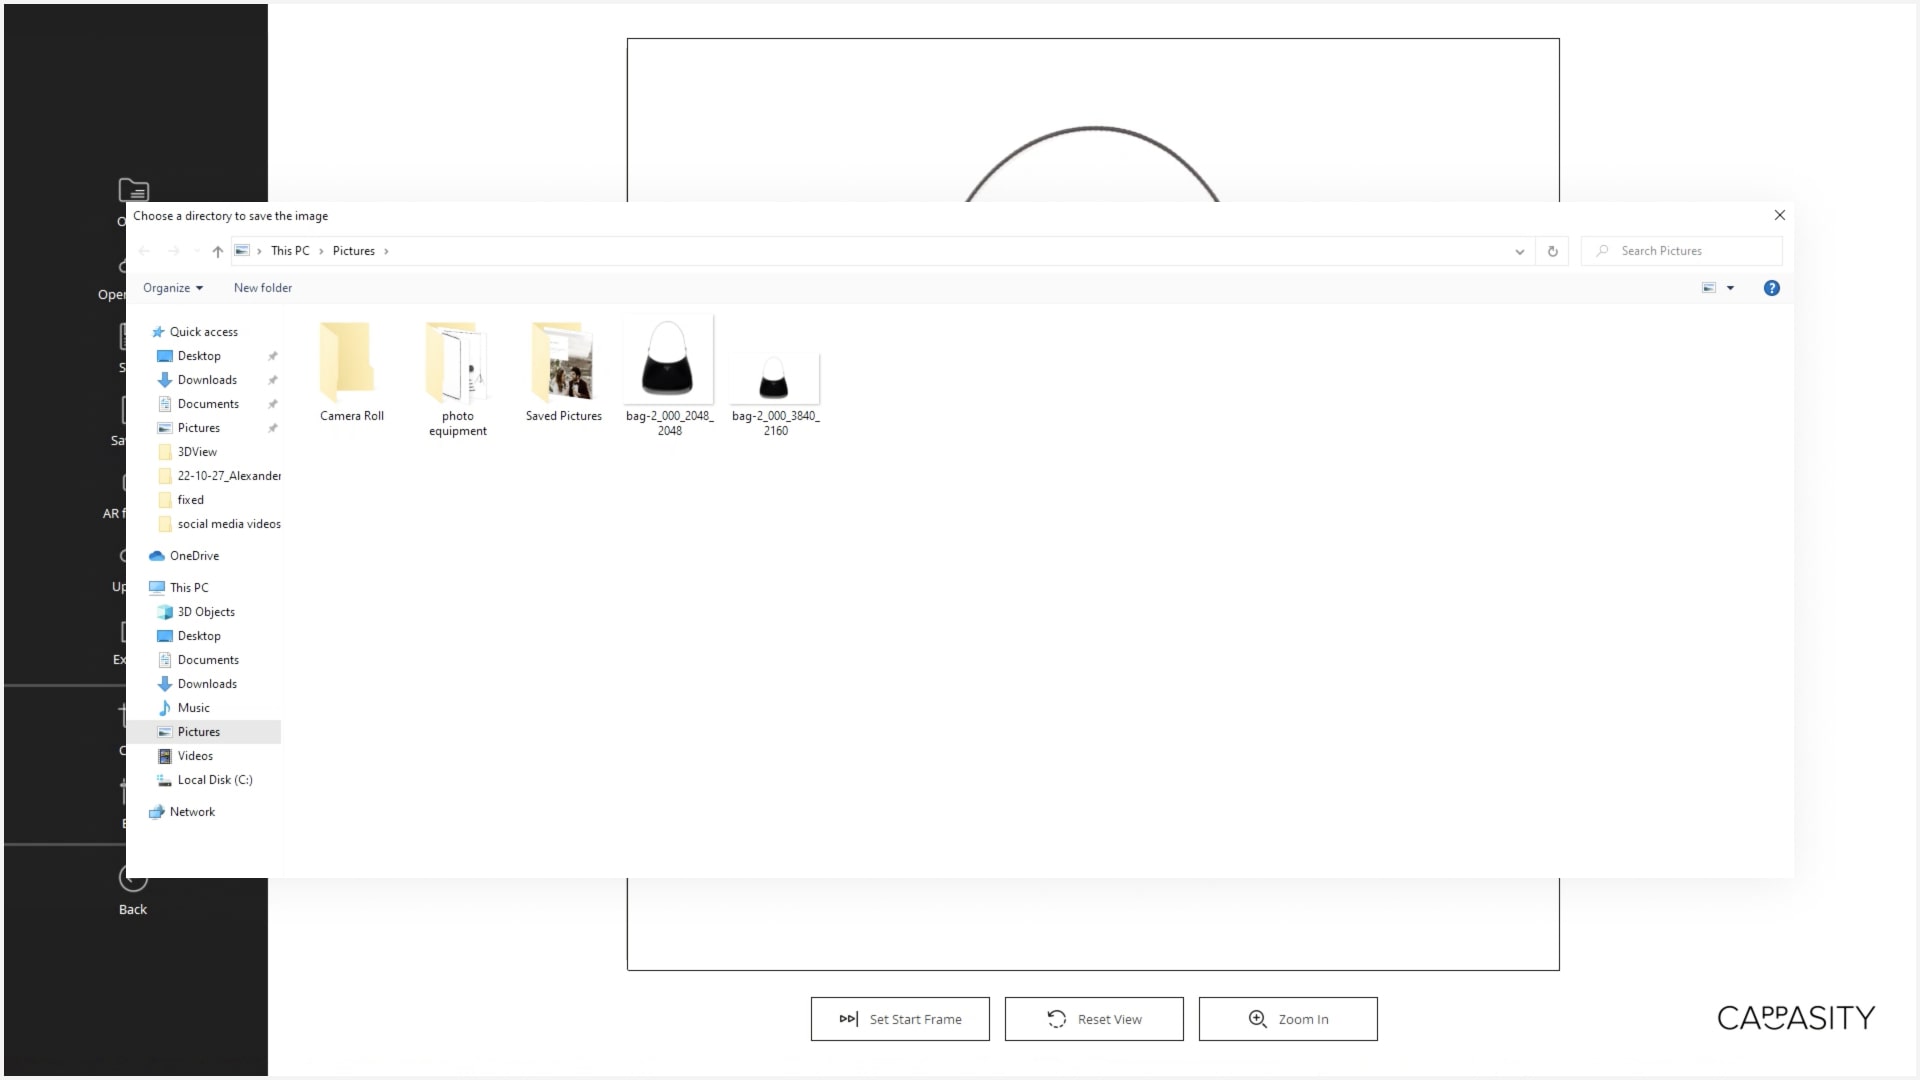1920x1080 pixels.
Task: Select This PC in navigation pane
Action: (189, 588)
